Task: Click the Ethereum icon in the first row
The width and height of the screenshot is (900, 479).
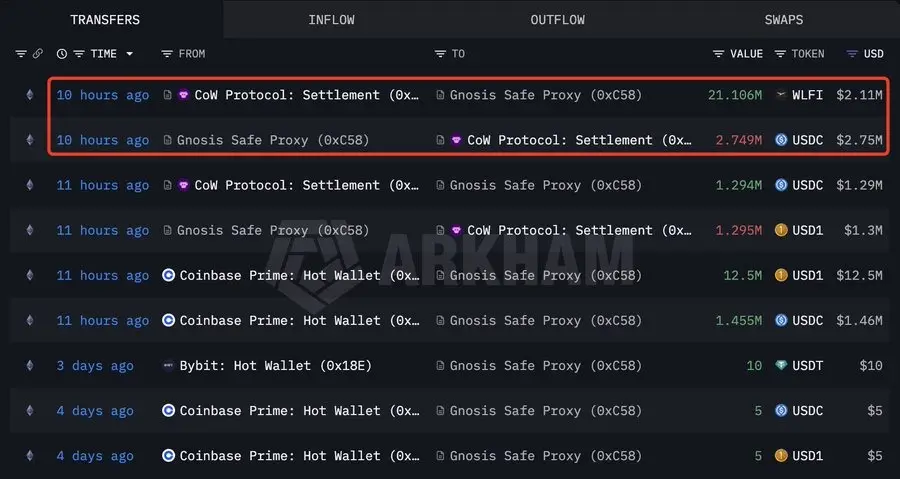Action: (x=29, y=95)
